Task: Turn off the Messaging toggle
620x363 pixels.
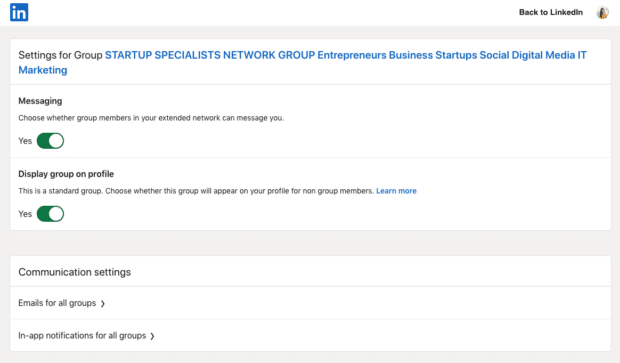Action: point(50,141)
